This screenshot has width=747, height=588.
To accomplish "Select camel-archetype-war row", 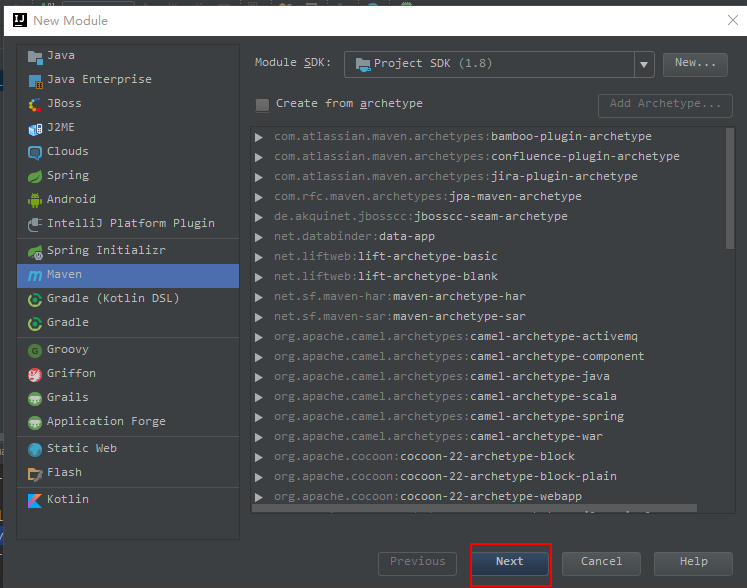I will click(x=488, y=436).
